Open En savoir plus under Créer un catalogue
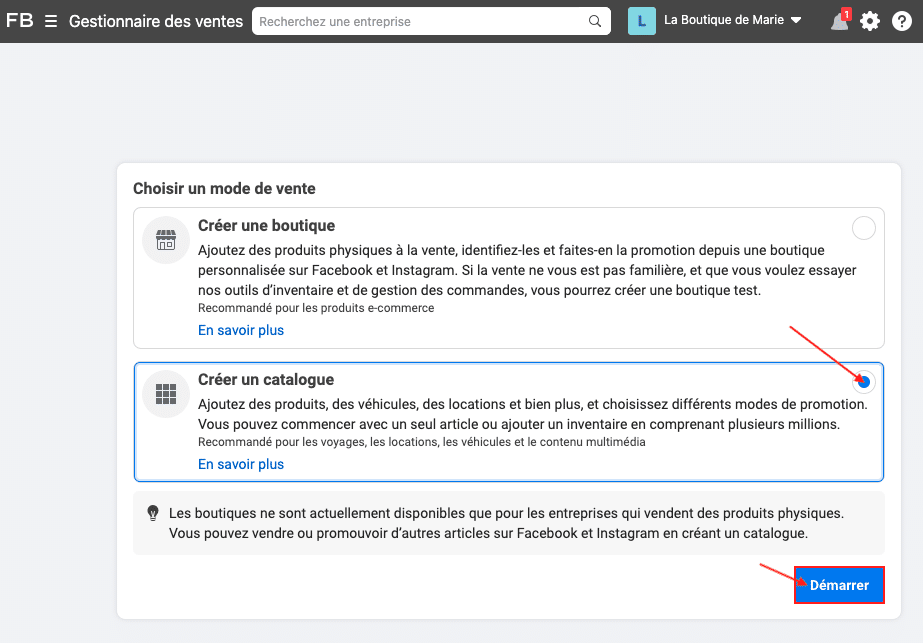 (x=240, y=463)
